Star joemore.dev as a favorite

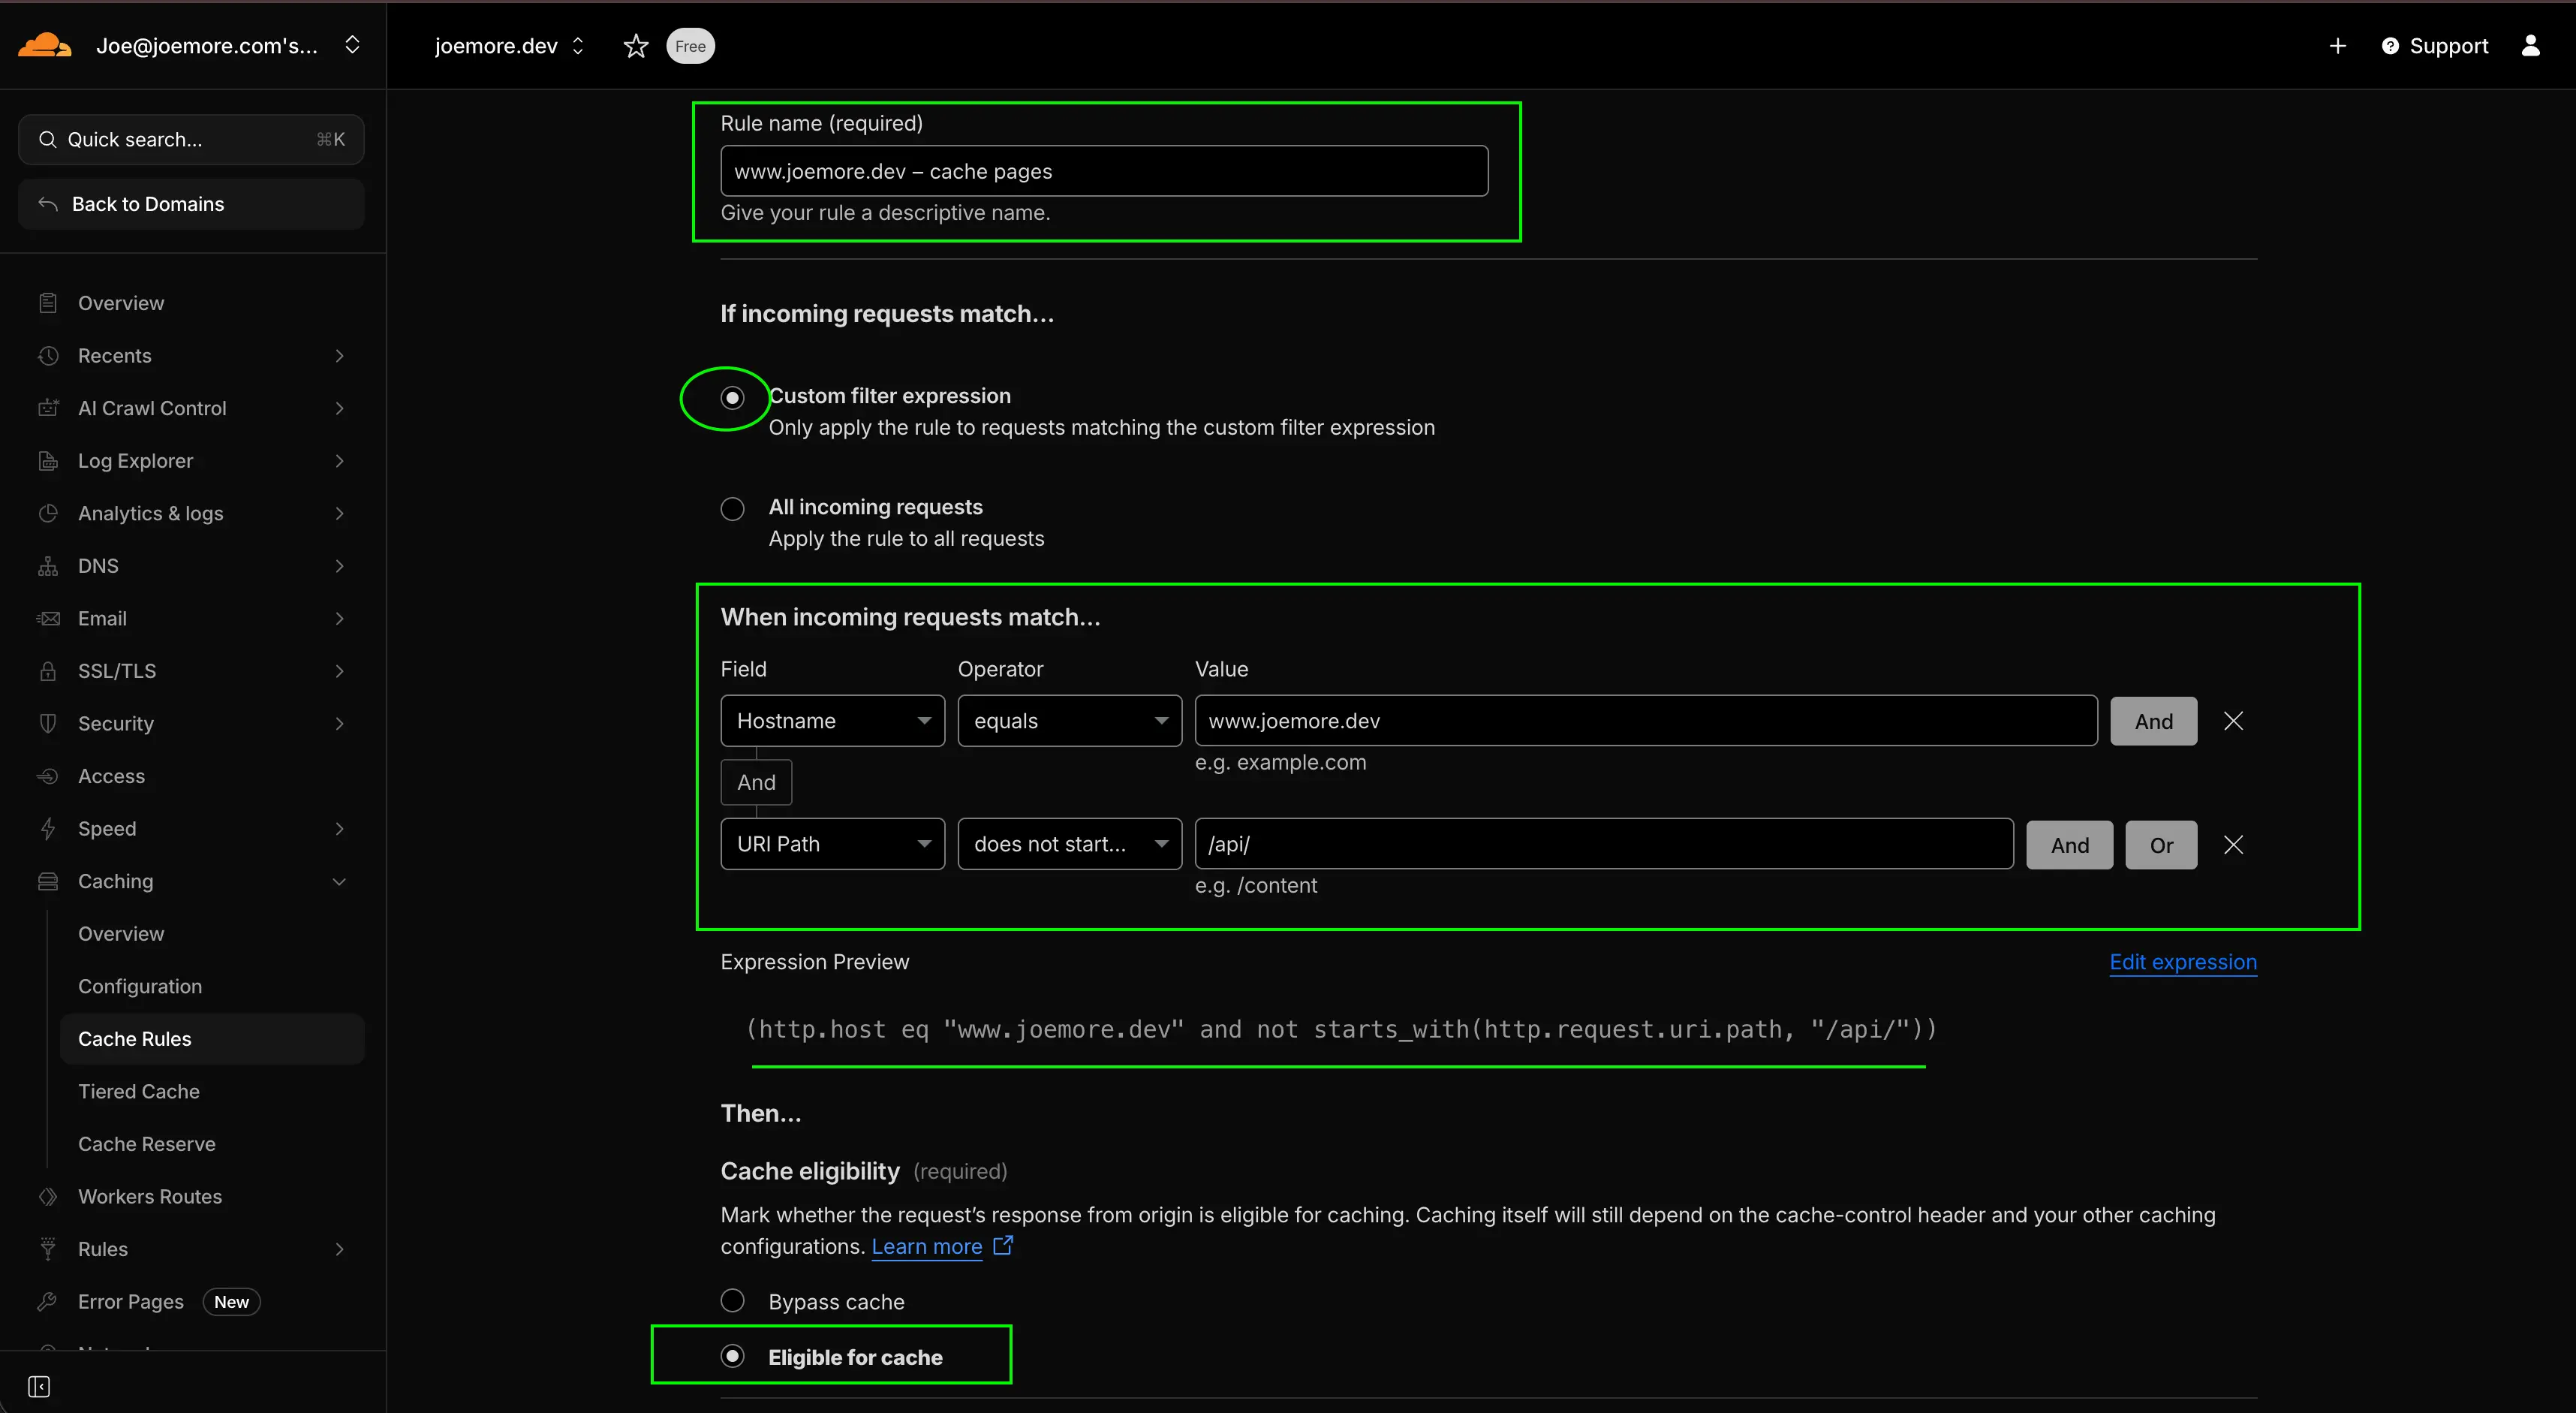pyautogui.click(x=636, y=46)
